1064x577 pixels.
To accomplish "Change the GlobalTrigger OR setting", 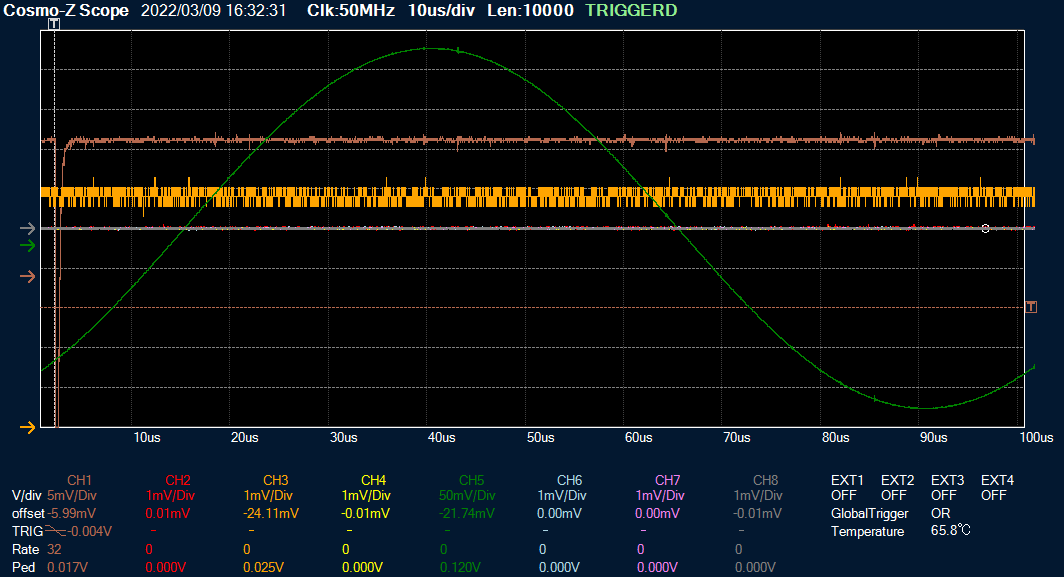I will pyautogui.click(x=941, y=513).
